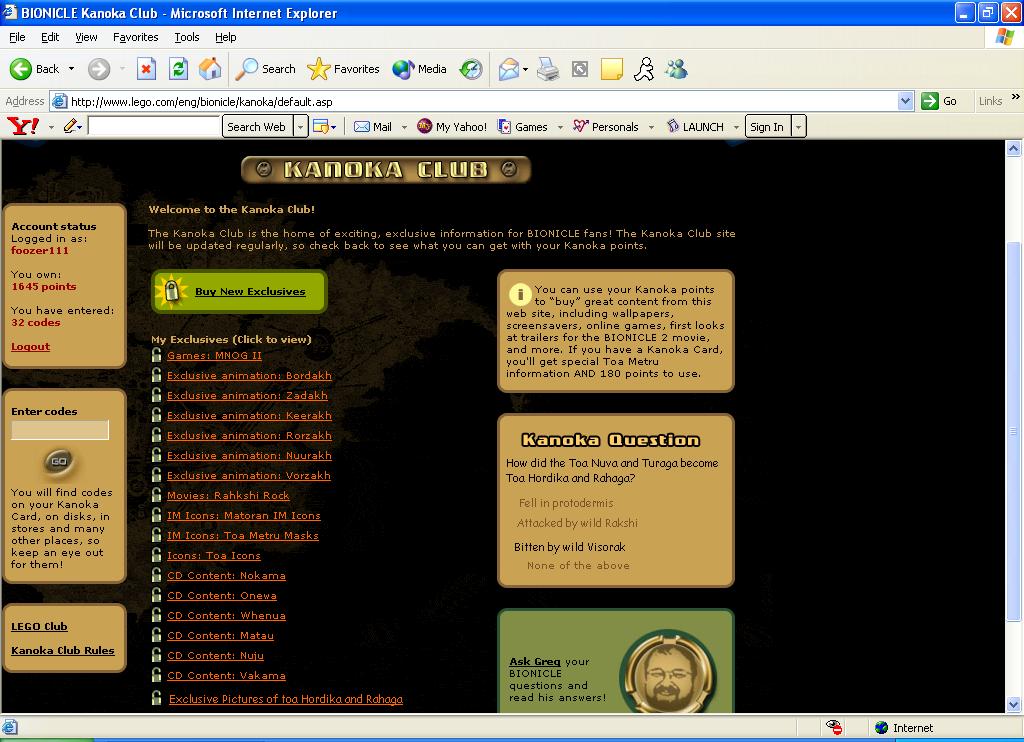Screen dimensions: 1024x742
Task: Open Exclusive animation: Bordakh
Action: pos(249,376)
